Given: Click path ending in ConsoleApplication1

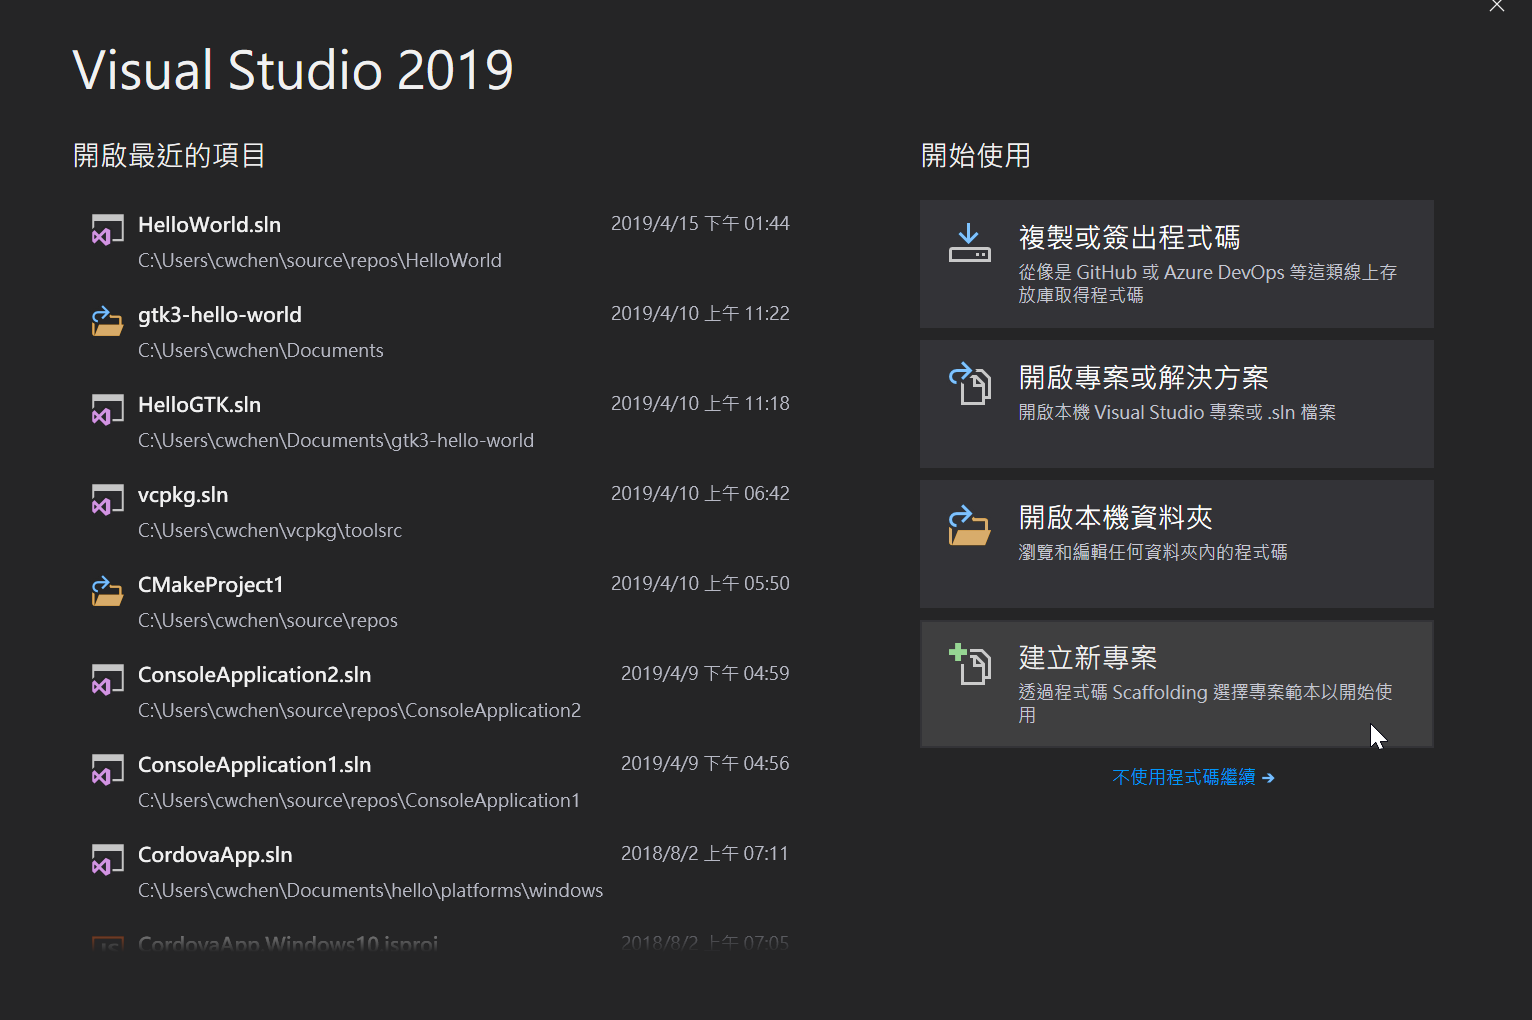Looking at the screenshot, I should click(359, 800).
